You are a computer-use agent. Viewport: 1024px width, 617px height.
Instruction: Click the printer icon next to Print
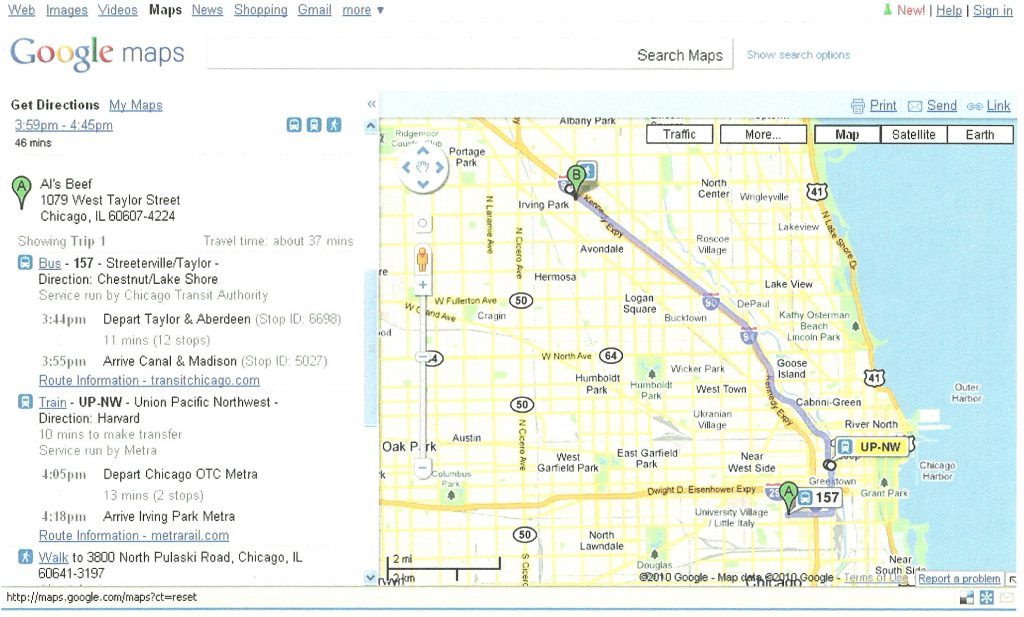(857, 106)
